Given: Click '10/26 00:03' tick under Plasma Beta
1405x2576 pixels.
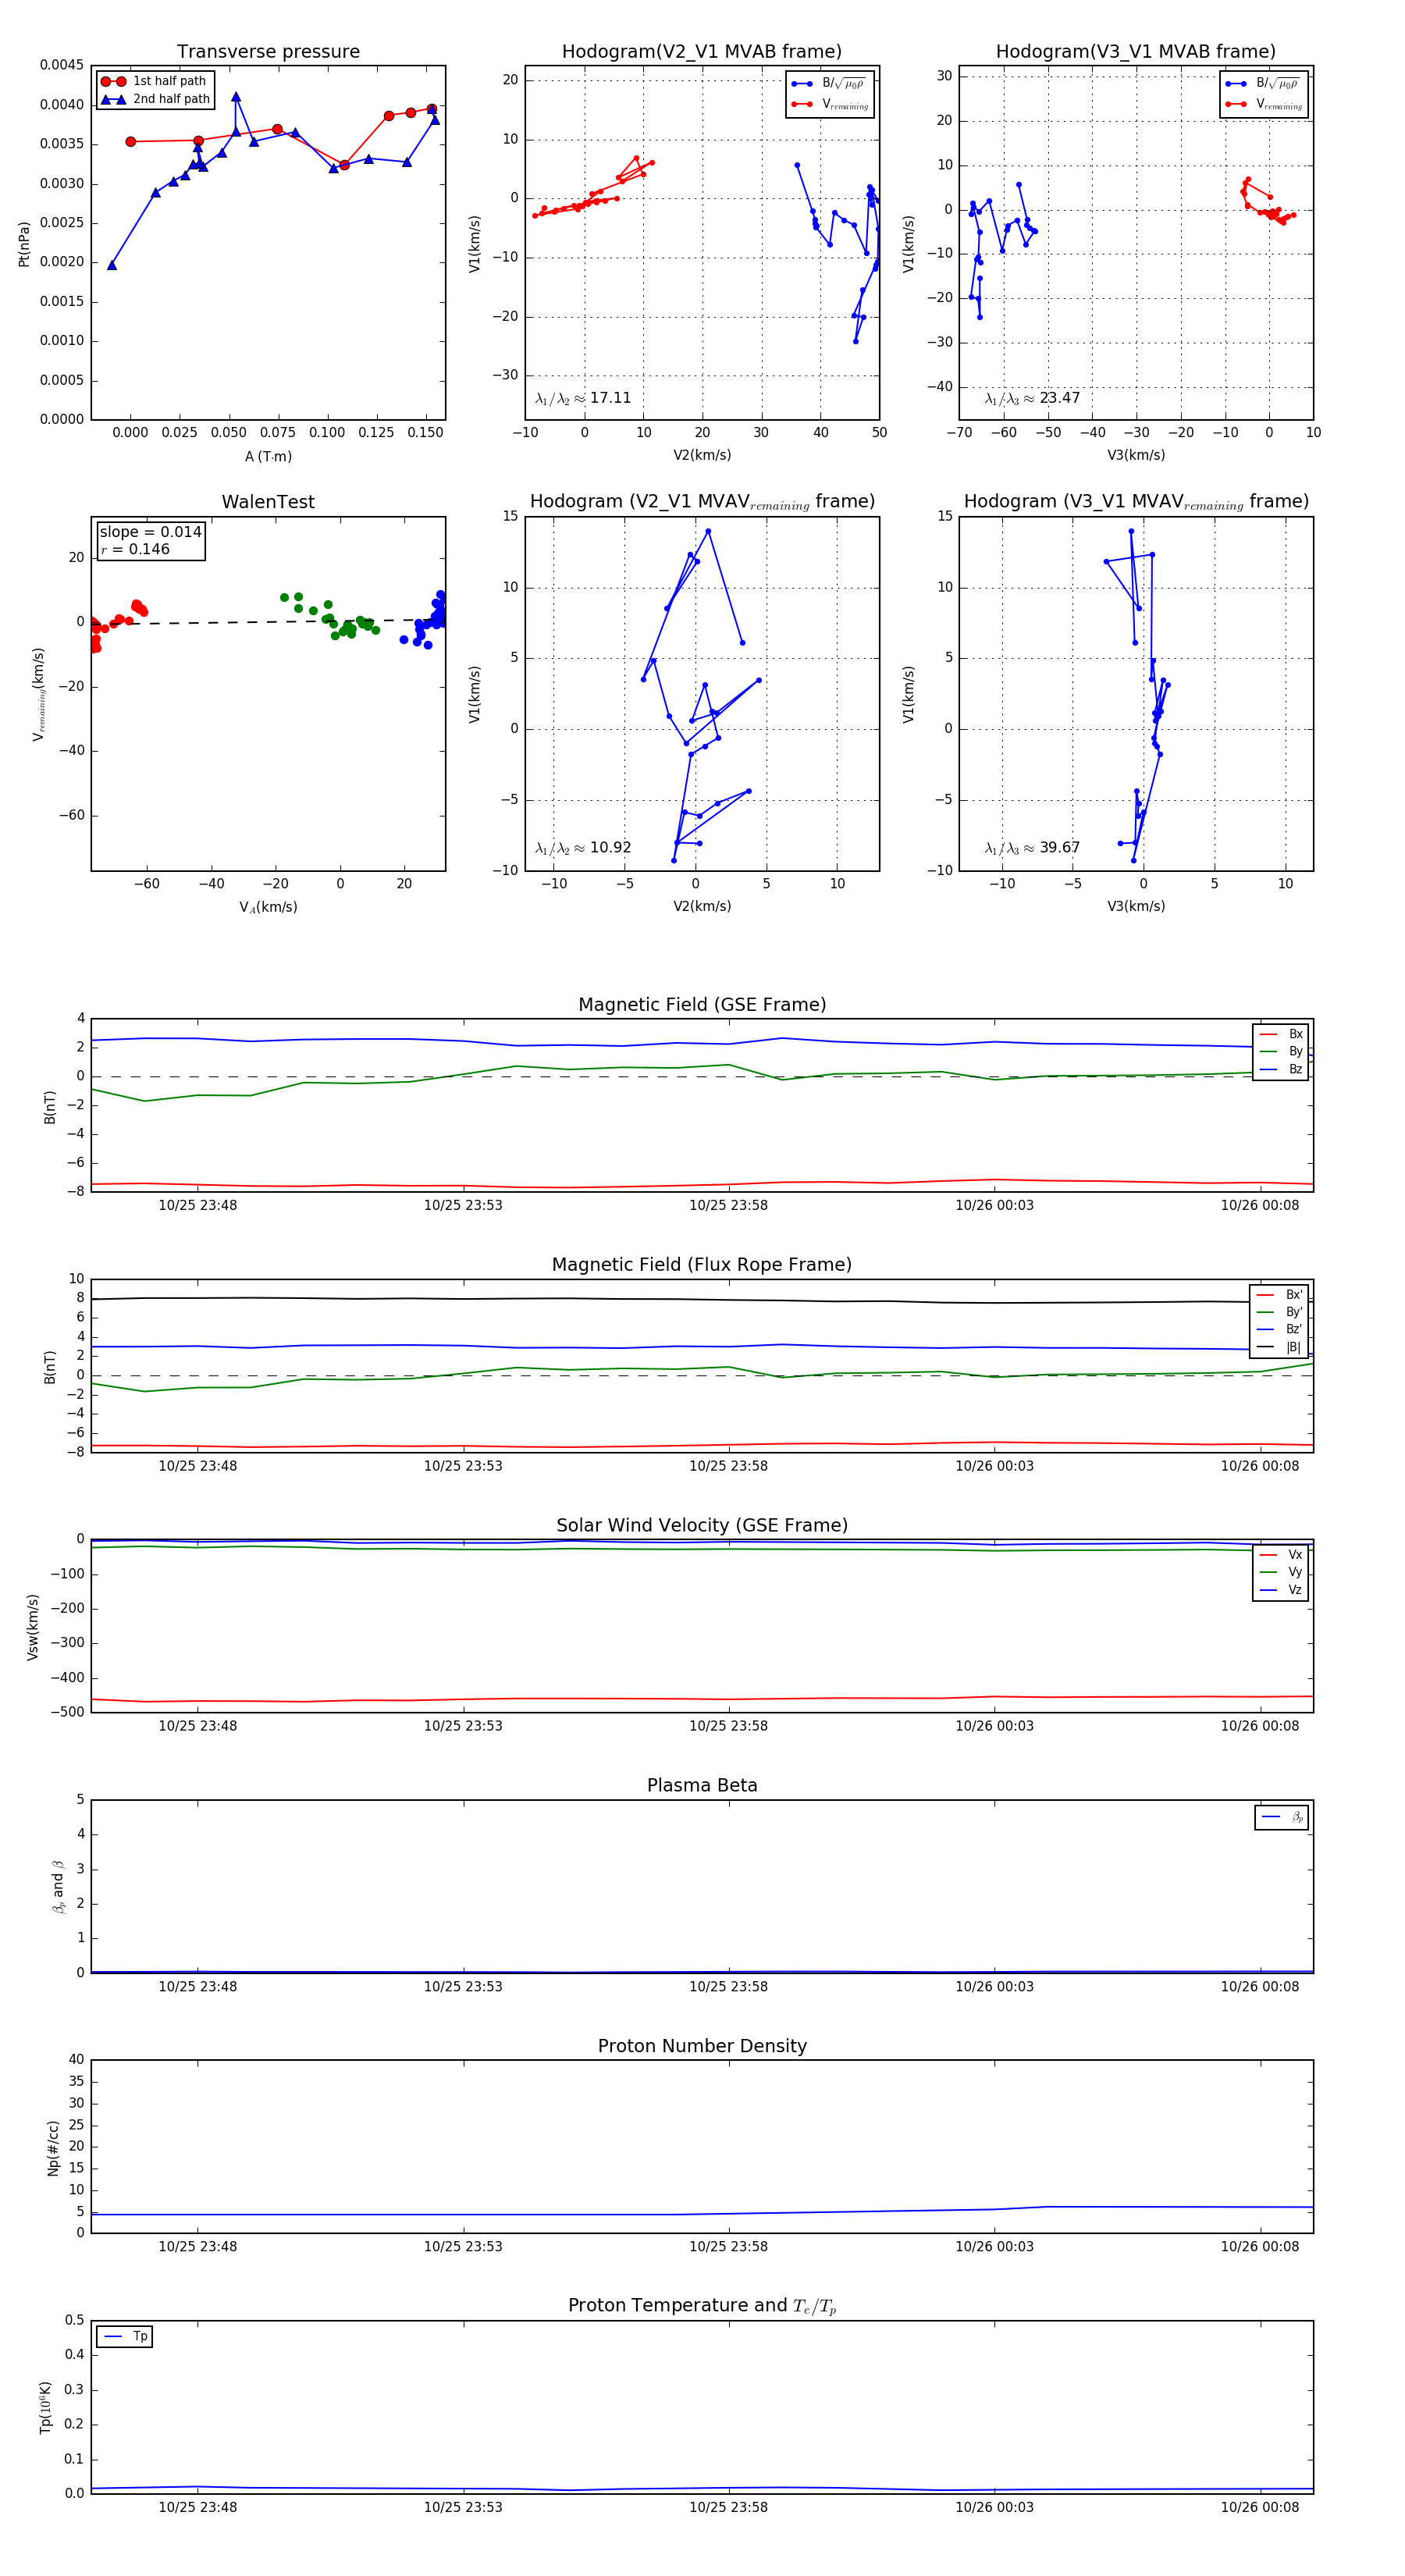Looking at the screenshot, I should (x=994, y=1987).
